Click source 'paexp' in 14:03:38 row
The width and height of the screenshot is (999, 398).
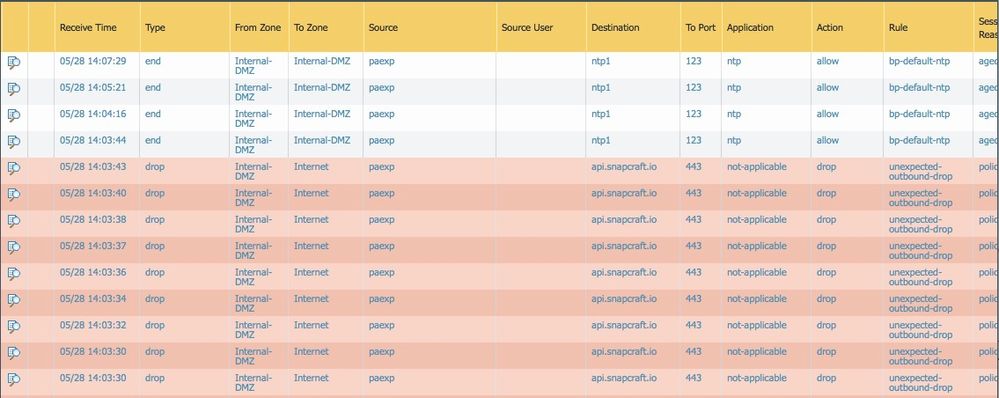point(382,220)
